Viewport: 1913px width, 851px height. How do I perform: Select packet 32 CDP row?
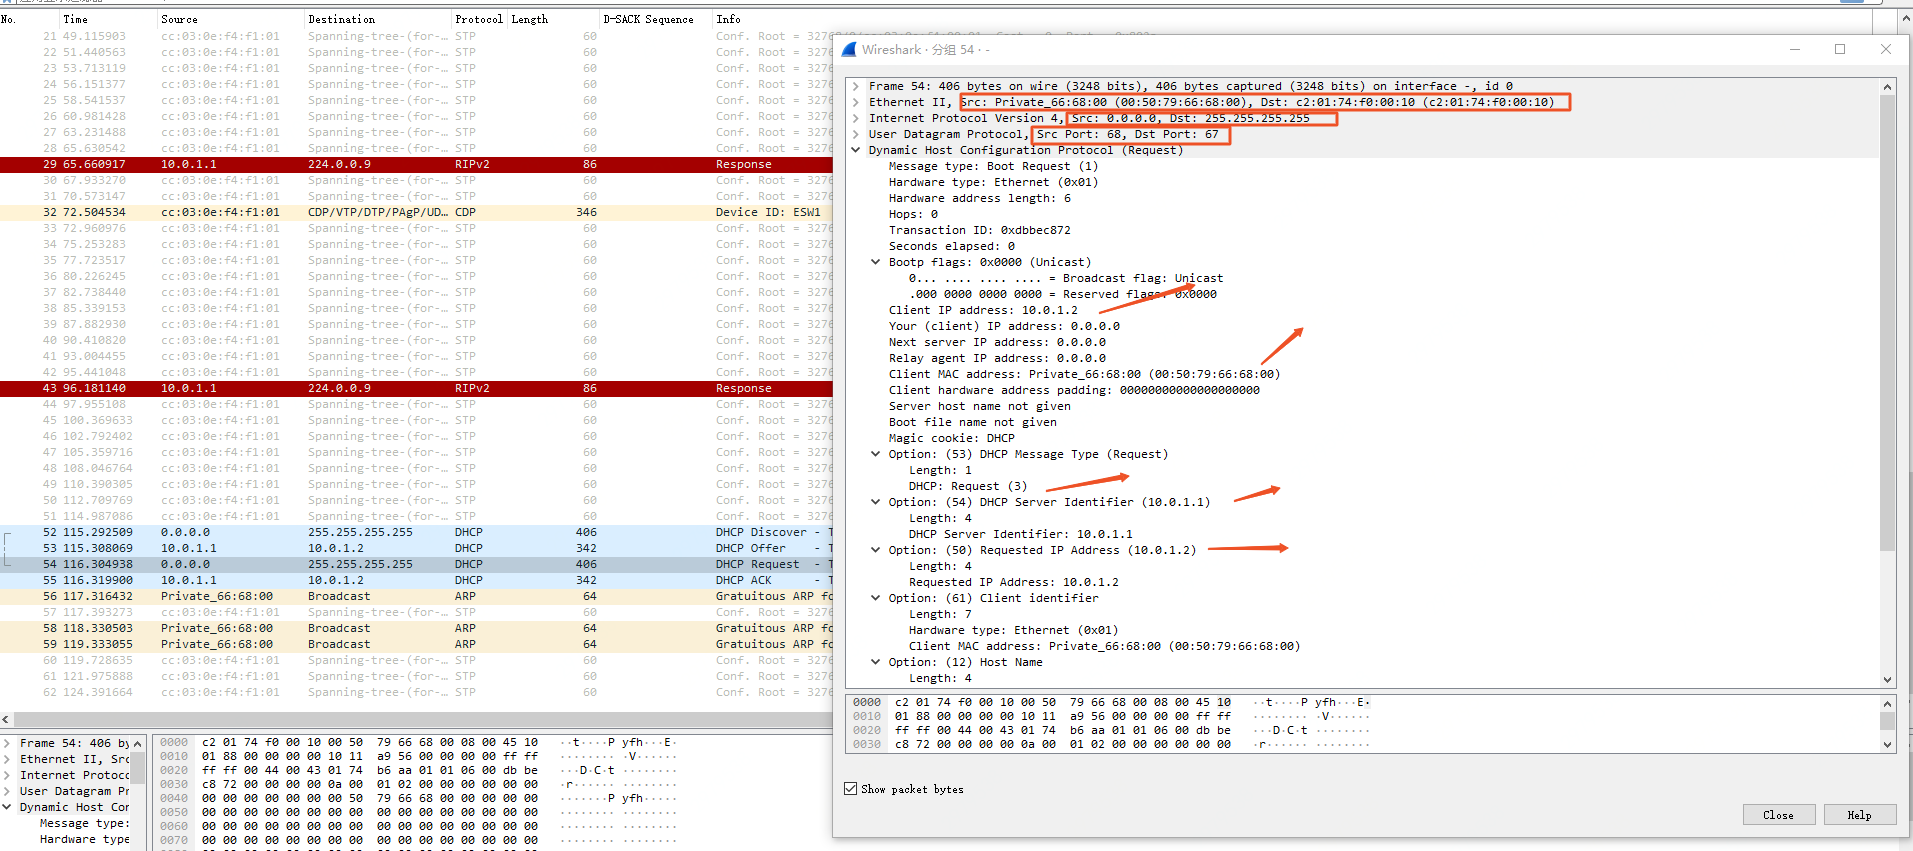416,212
